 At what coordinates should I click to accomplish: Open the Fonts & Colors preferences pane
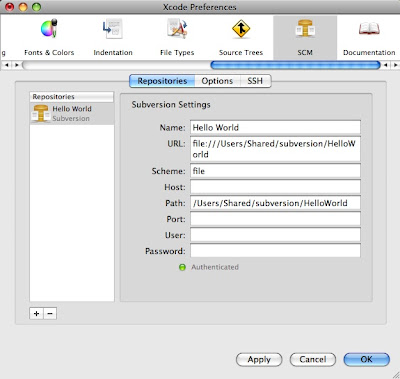(x=49, y=37)
